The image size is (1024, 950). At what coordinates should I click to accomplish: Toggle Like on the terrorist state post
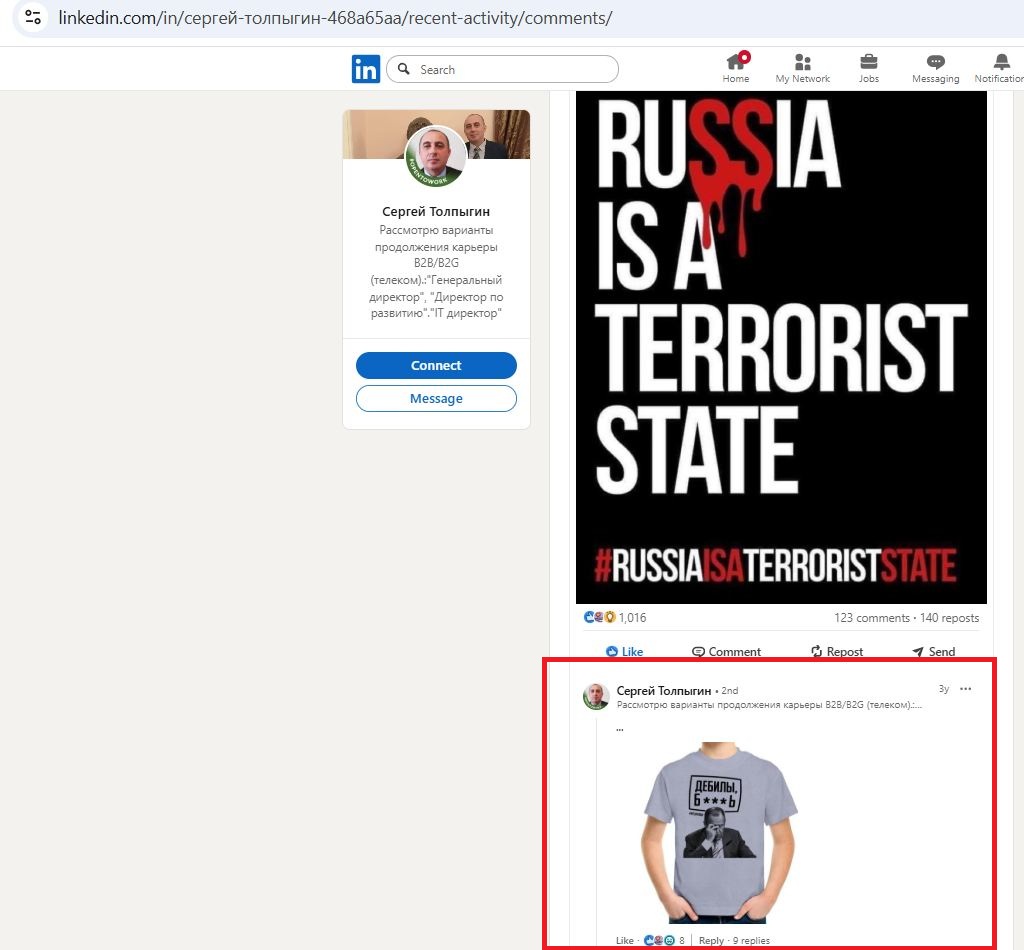(x=624, y=651)
